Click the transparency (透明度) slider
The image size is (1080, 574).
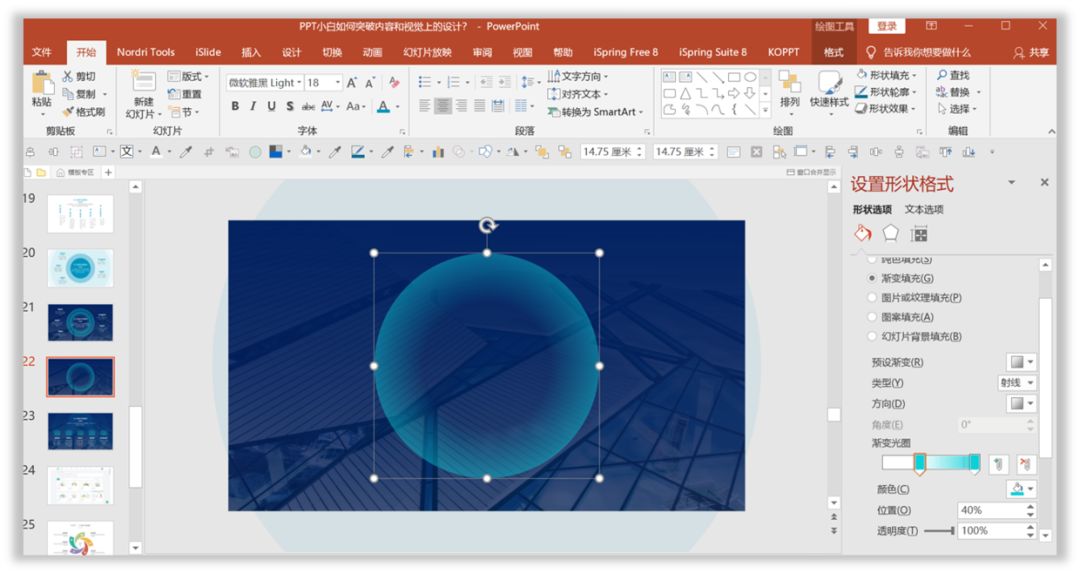[939, 531]
